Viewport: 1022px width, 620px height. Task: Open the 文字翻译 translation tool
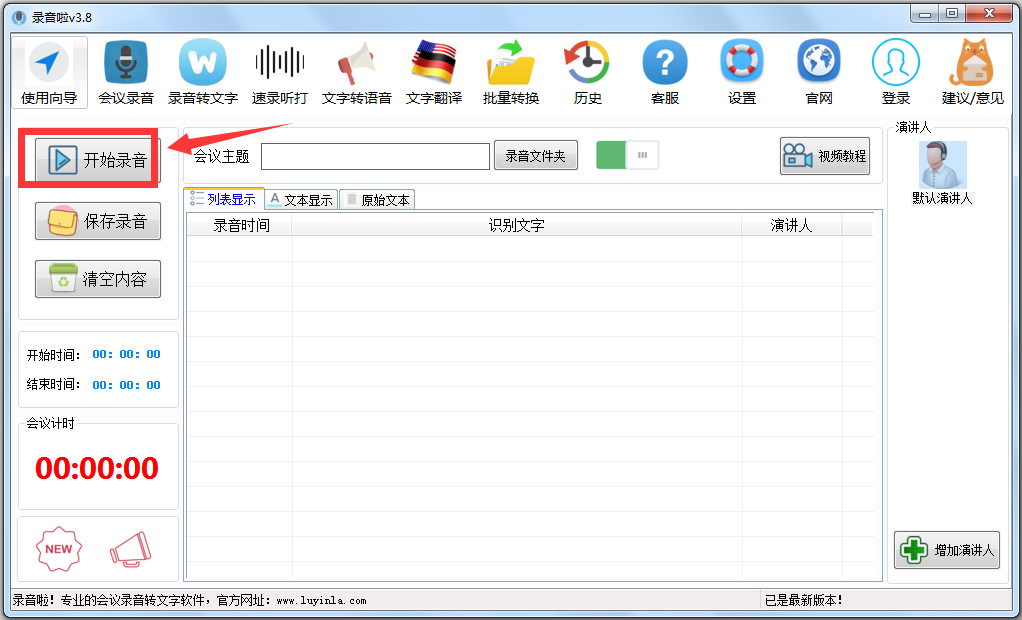click(x=434, y=70)
